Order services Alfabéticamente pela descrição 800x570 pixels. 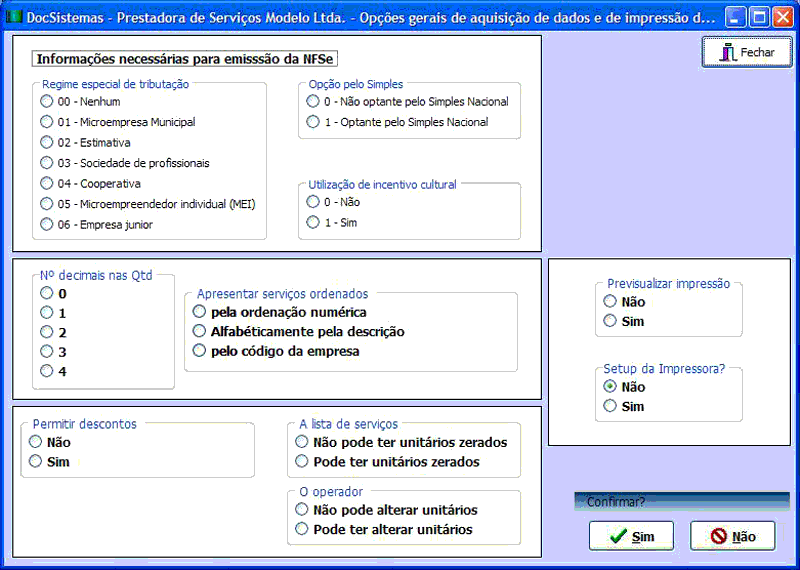[200, 331]
